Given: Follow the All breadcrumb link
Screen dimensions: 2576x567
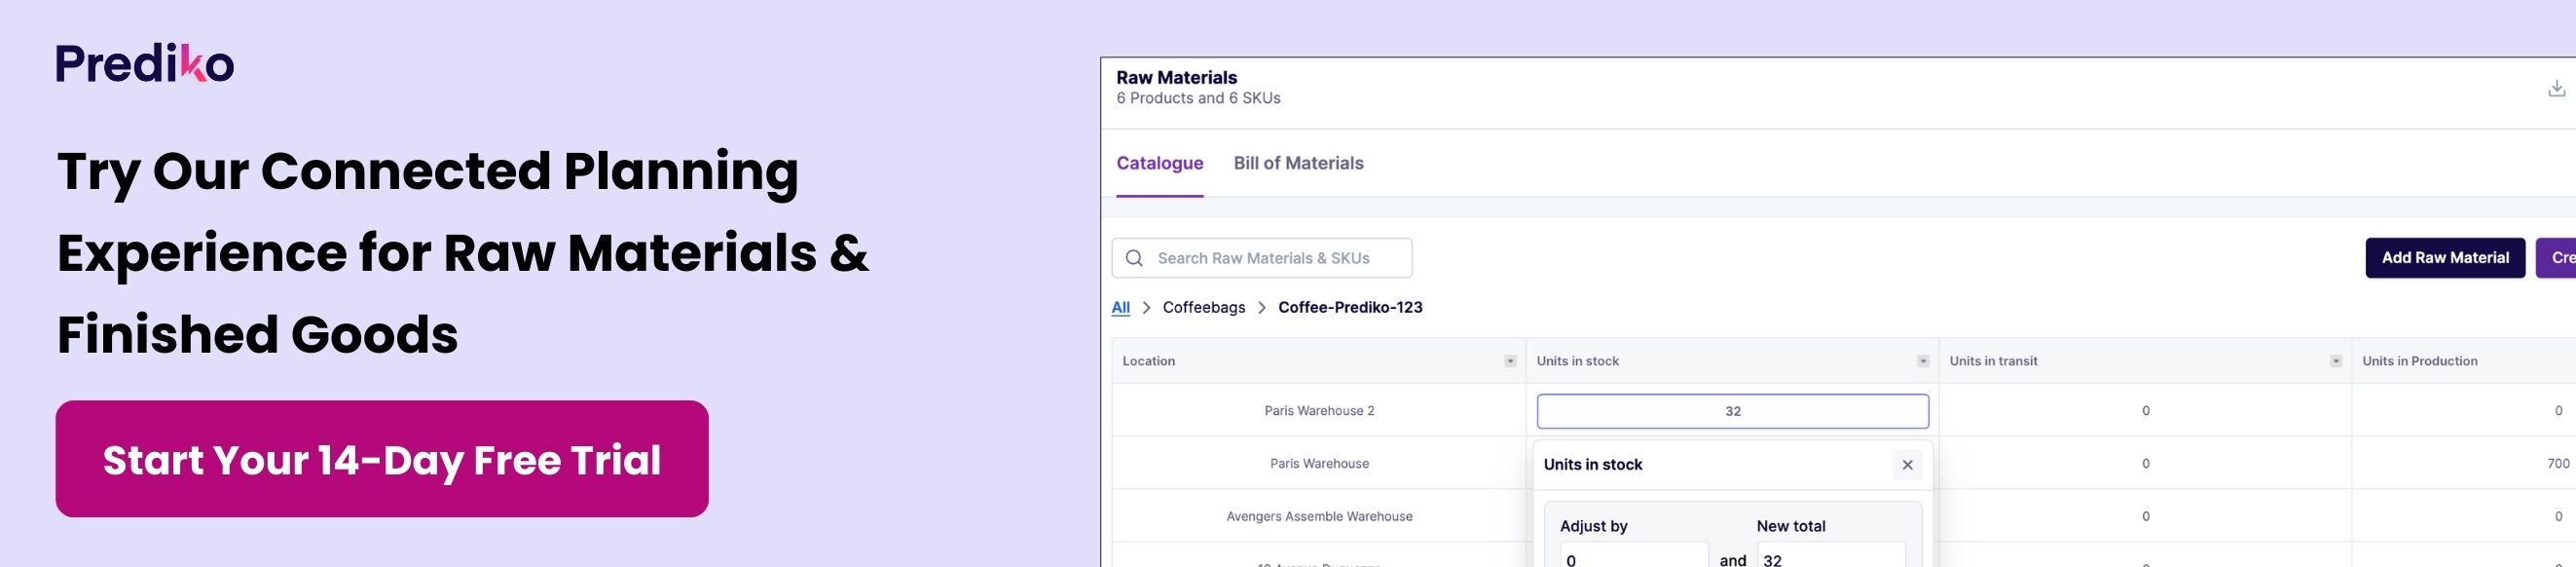Looking at the screenshot, I should click(x=1120, y=307).
